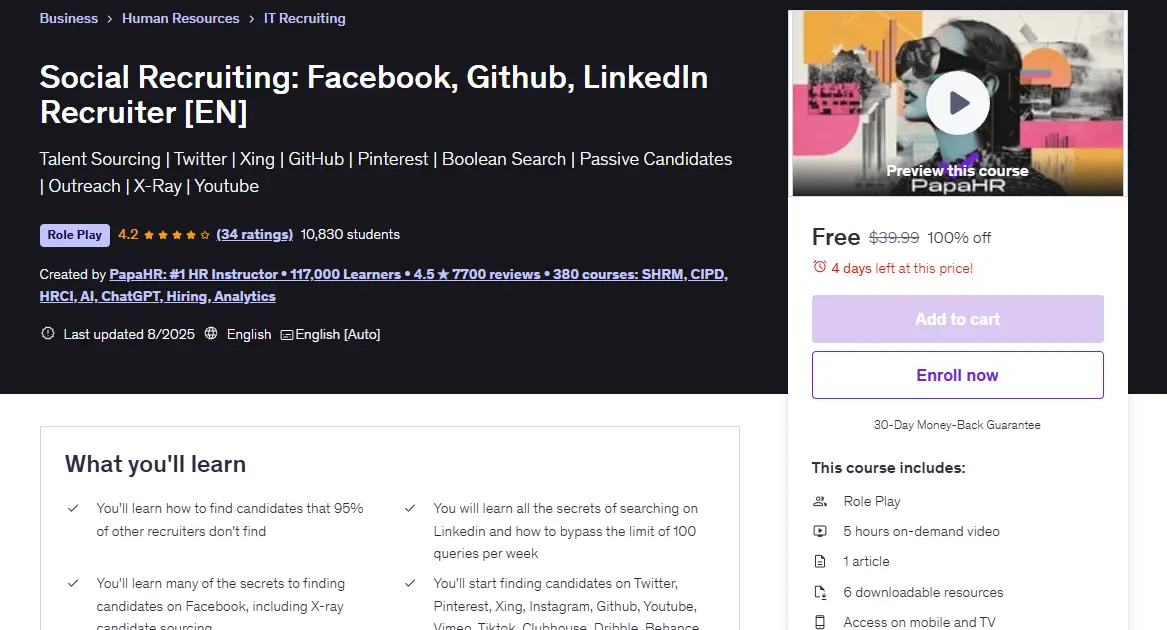This screenshot has width=1167, height=630.
Task: Click the closed captions icon beside English [Auto]
Action: pyautogui.click(x=287, y=335)
